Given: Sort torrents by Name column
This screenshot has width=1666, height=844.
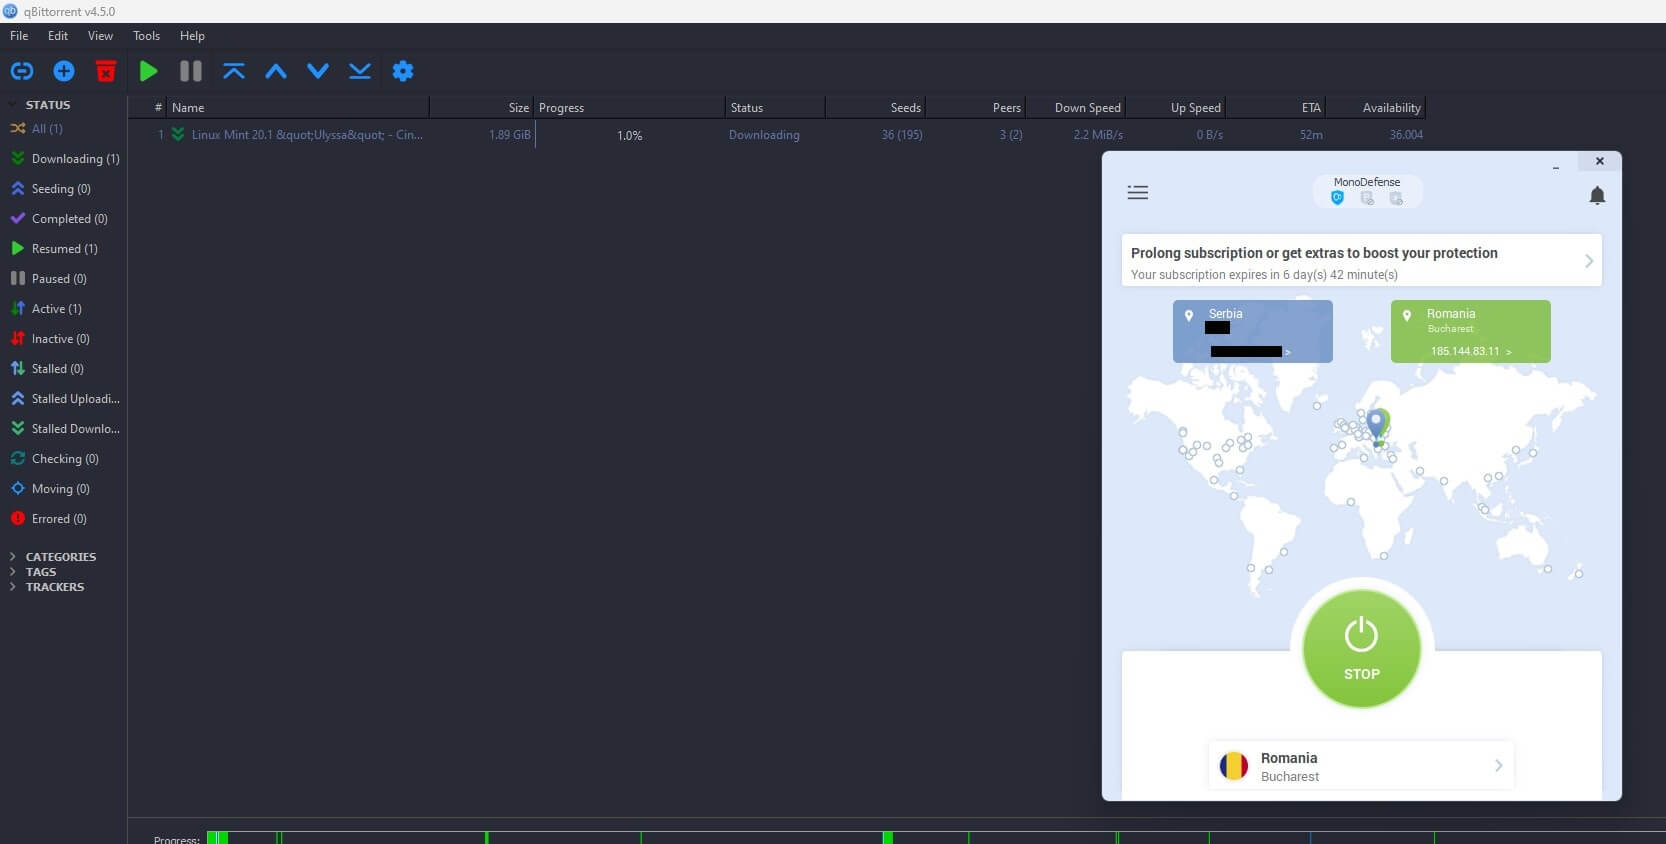Looking at the screenshot, I should tap(298, 107).
